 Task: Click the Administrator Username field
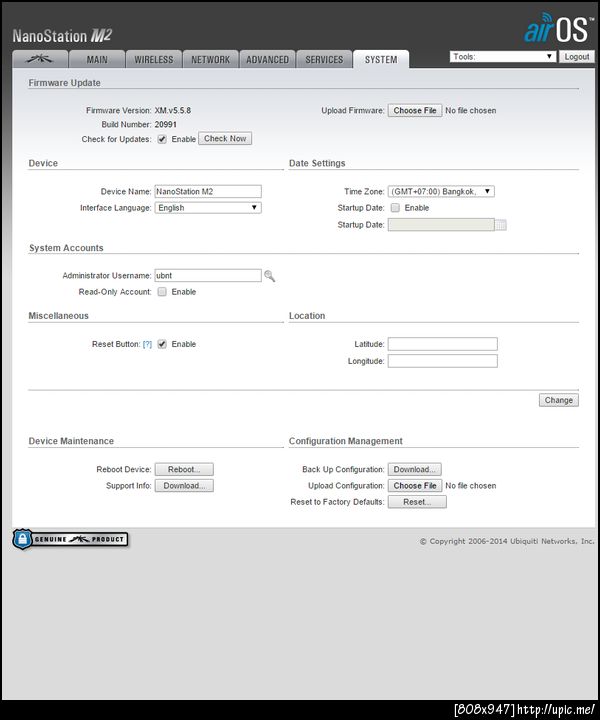[208, 276]
